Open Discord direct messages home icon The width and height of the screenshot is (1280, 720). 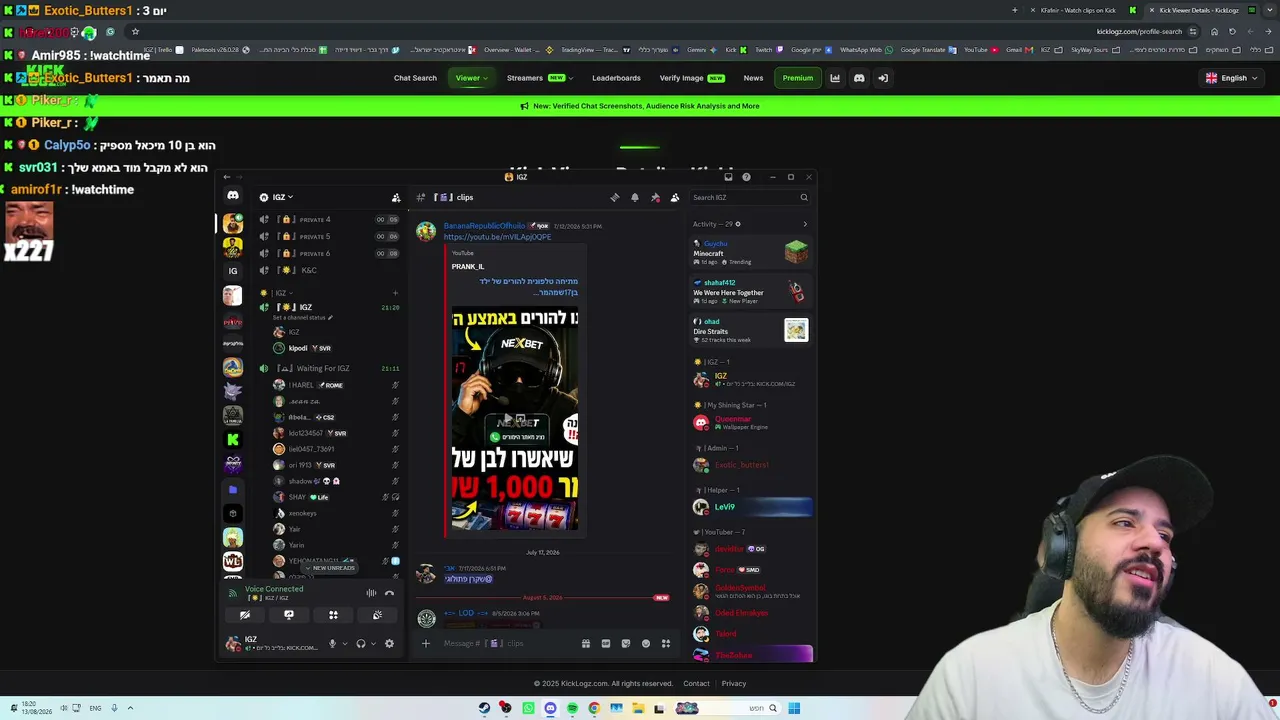[x=233, y=197]
